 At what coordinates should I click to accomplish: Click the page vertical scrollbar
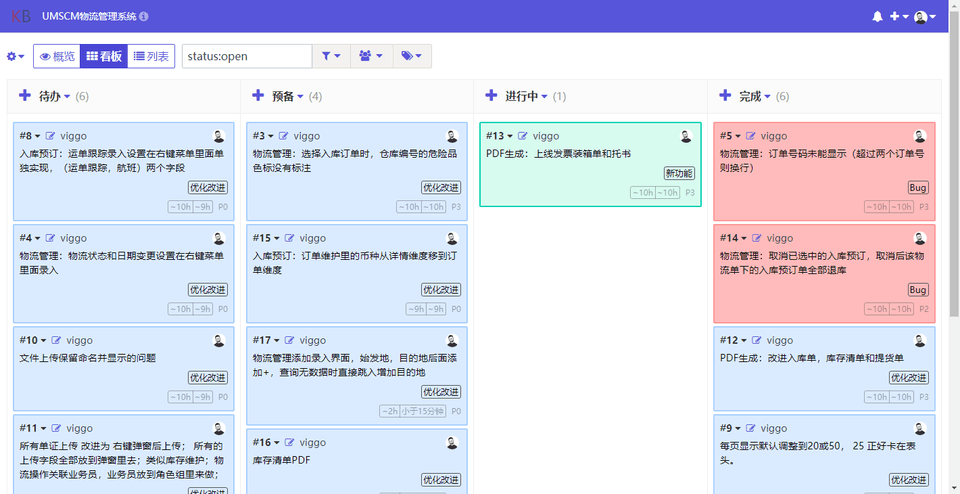point(954,165)
